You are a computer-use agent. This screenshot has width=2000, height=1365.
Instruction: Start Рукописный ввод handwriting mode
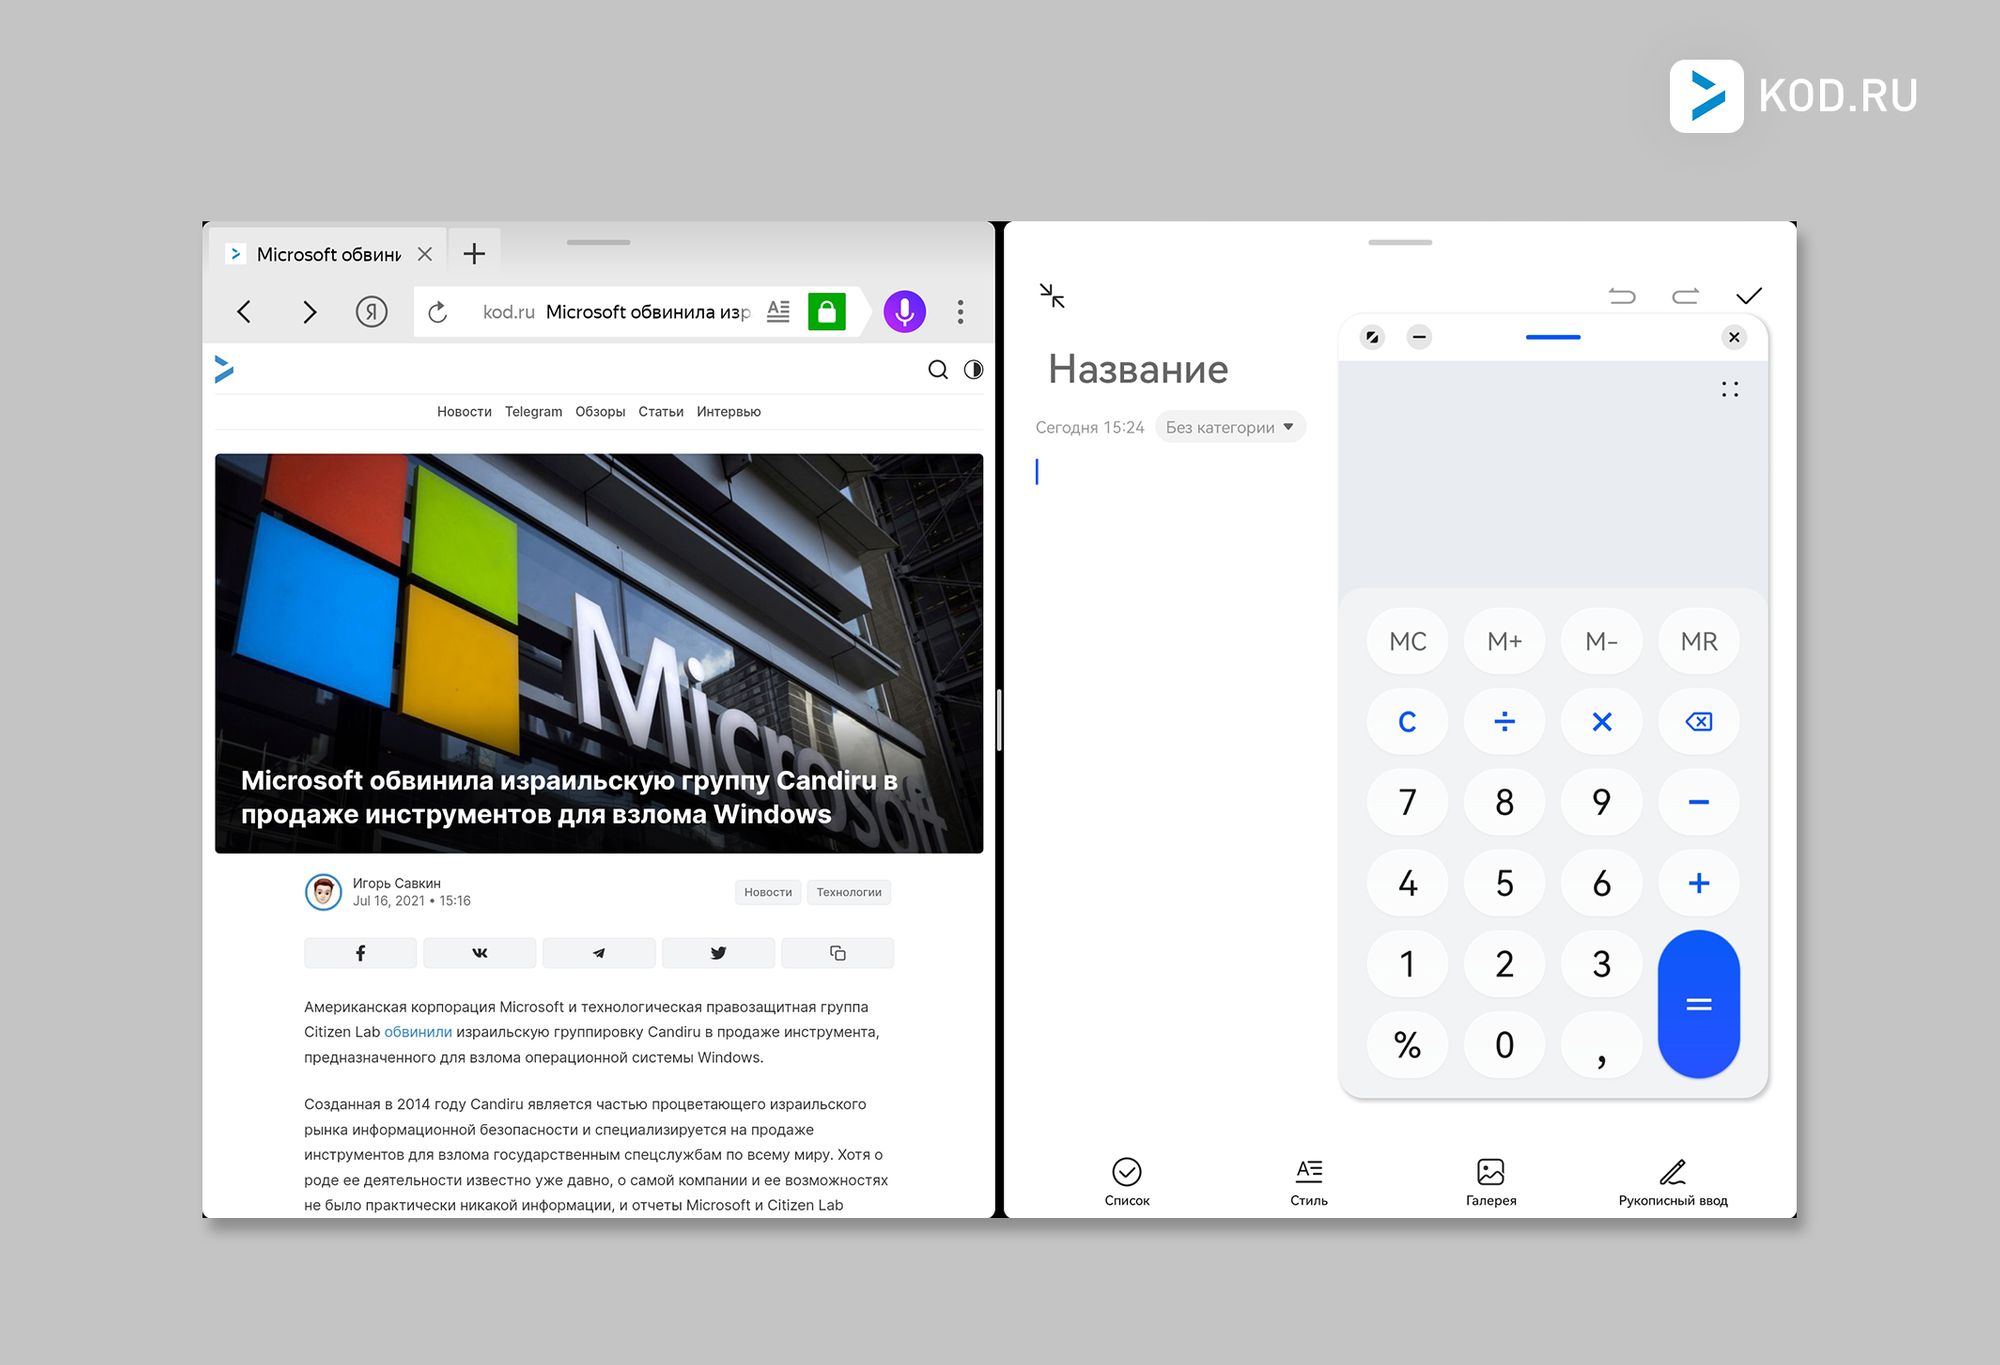(x=1673, y=1182)
